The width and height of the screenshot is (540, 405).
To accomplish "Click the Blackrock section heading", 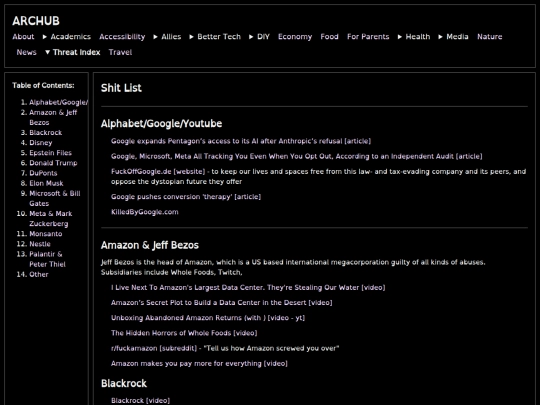I will tap(124, 383).
